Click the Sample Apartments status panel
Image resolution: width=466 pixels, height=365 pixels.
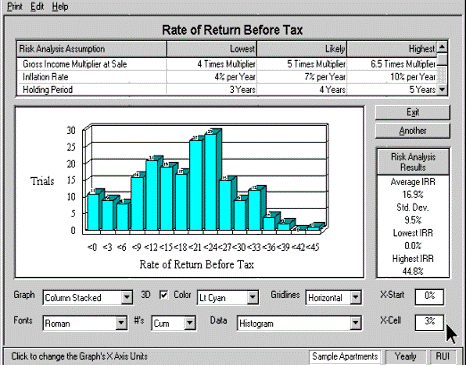[x=345, y=357]
